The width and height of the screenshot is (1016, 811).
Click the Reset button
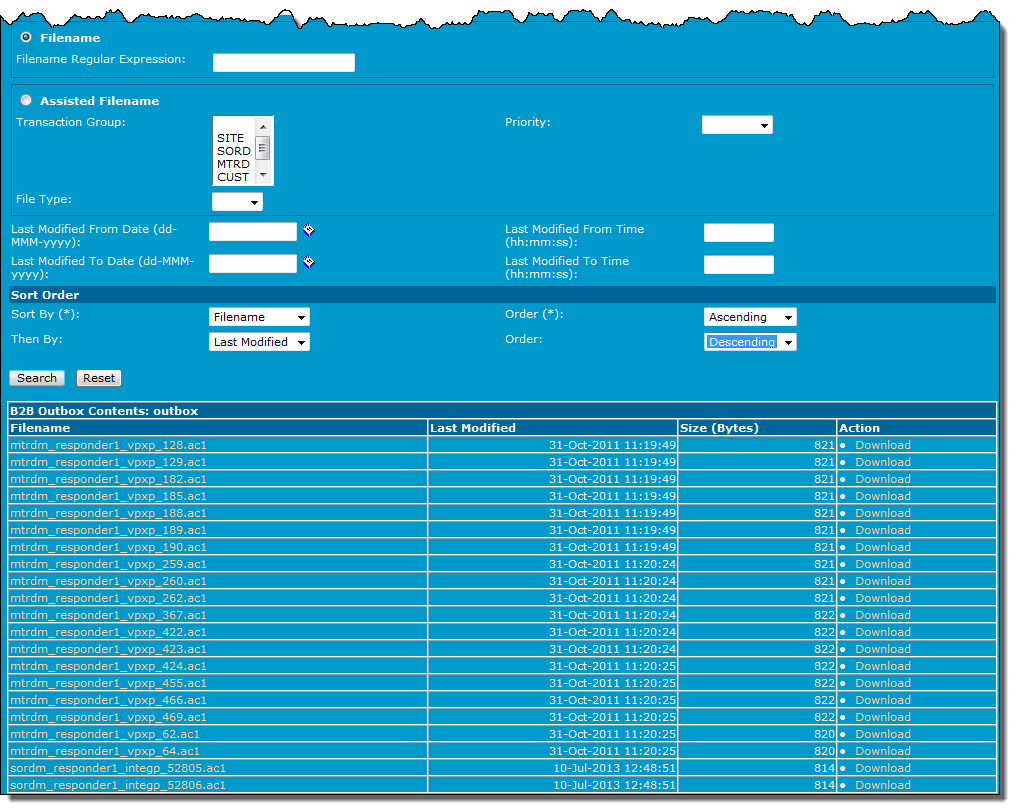coord(99,378)
